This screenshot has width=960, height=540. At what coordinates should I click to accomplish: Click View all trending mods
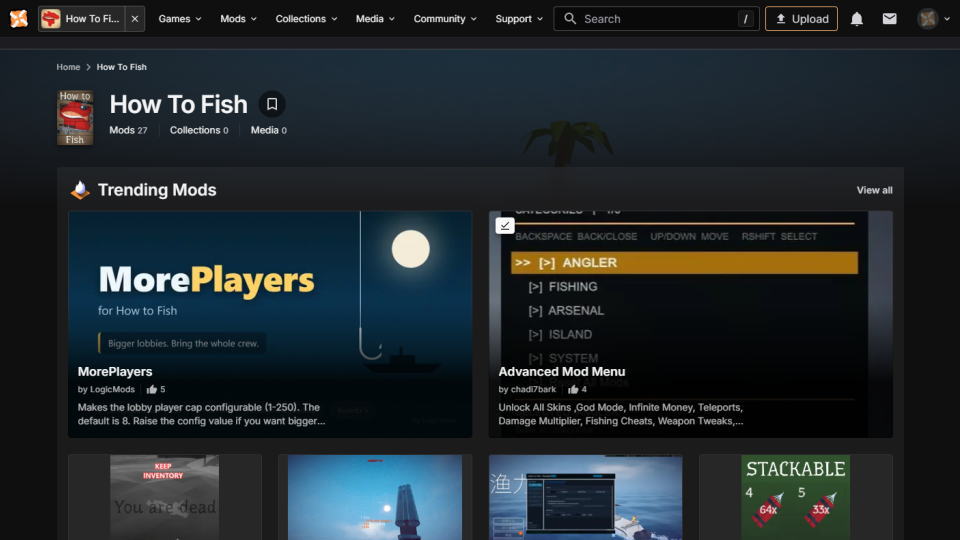pyautogui.click(x=874, y=190)
